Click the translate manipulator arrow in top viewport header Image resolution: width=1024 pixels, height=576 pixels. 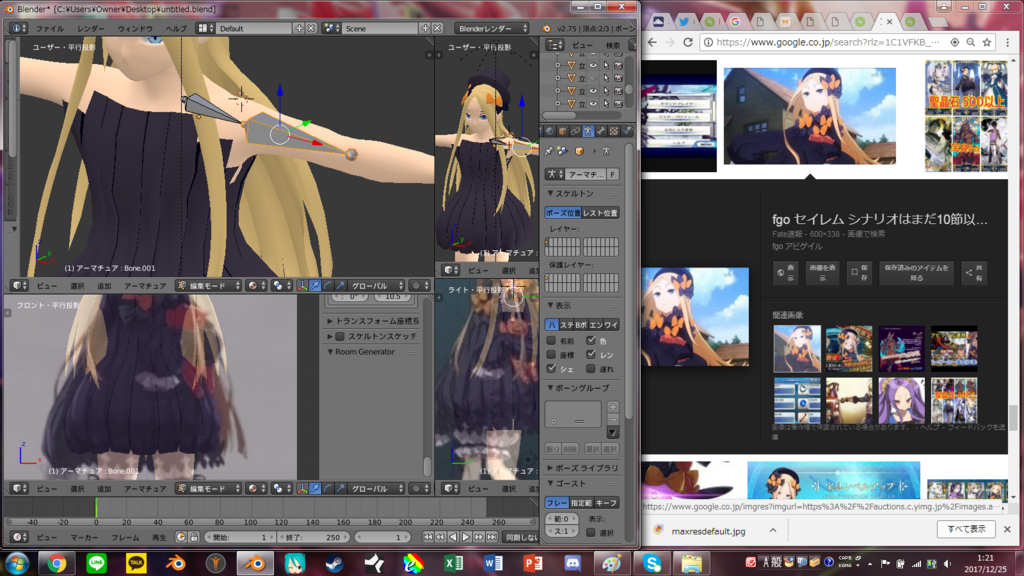[315, 285]
